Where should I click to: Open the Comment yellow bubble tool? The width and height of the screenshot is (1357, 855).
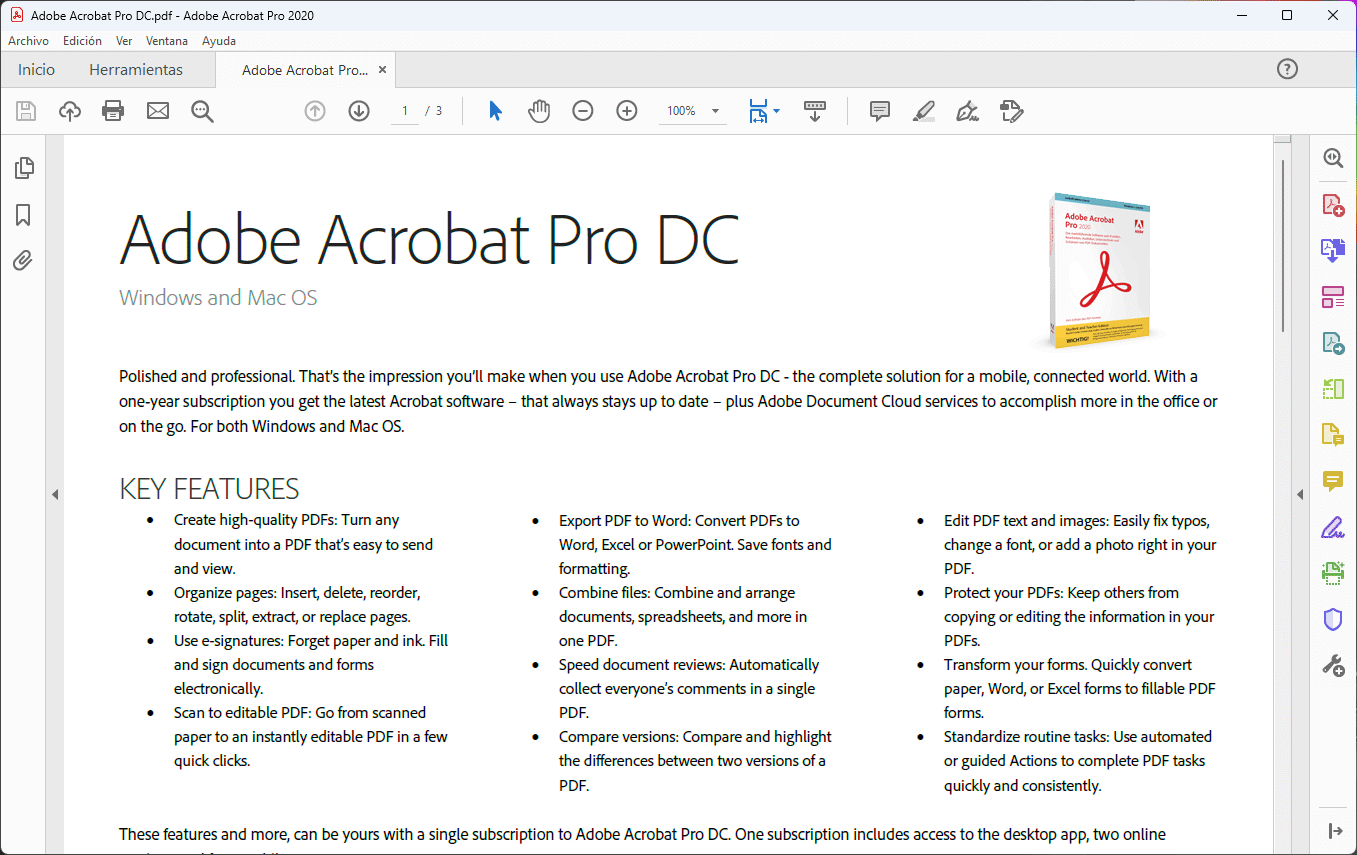pos(1333,481)
